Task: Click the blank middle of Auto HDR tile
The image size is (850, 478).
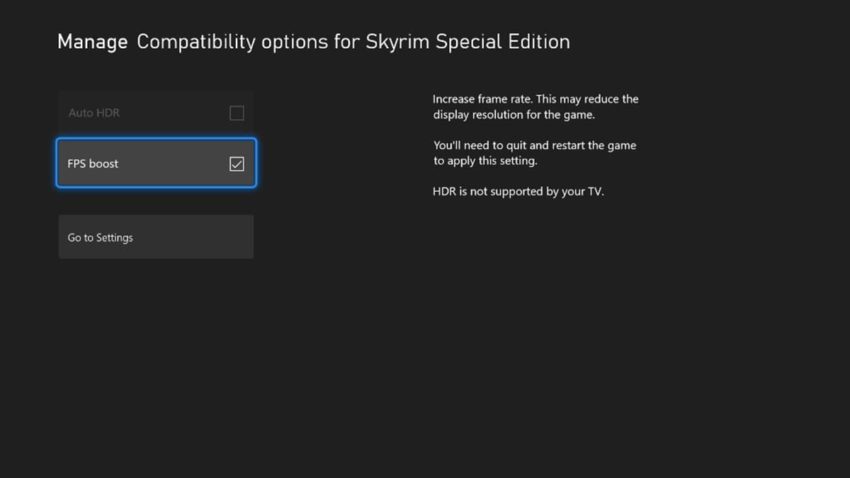Action: (x=173, y=113)
